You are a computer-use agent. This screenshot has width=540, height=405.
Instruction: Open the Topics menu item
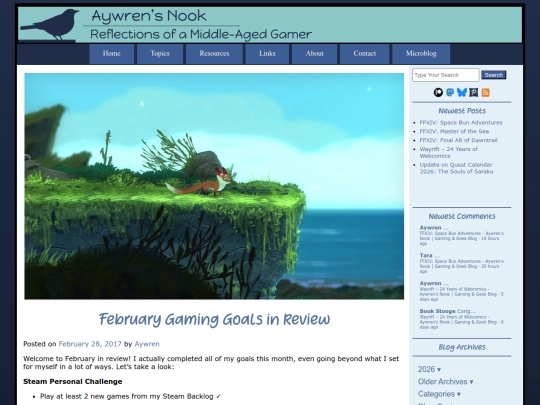pyautogui.click(x=160, y=54)
